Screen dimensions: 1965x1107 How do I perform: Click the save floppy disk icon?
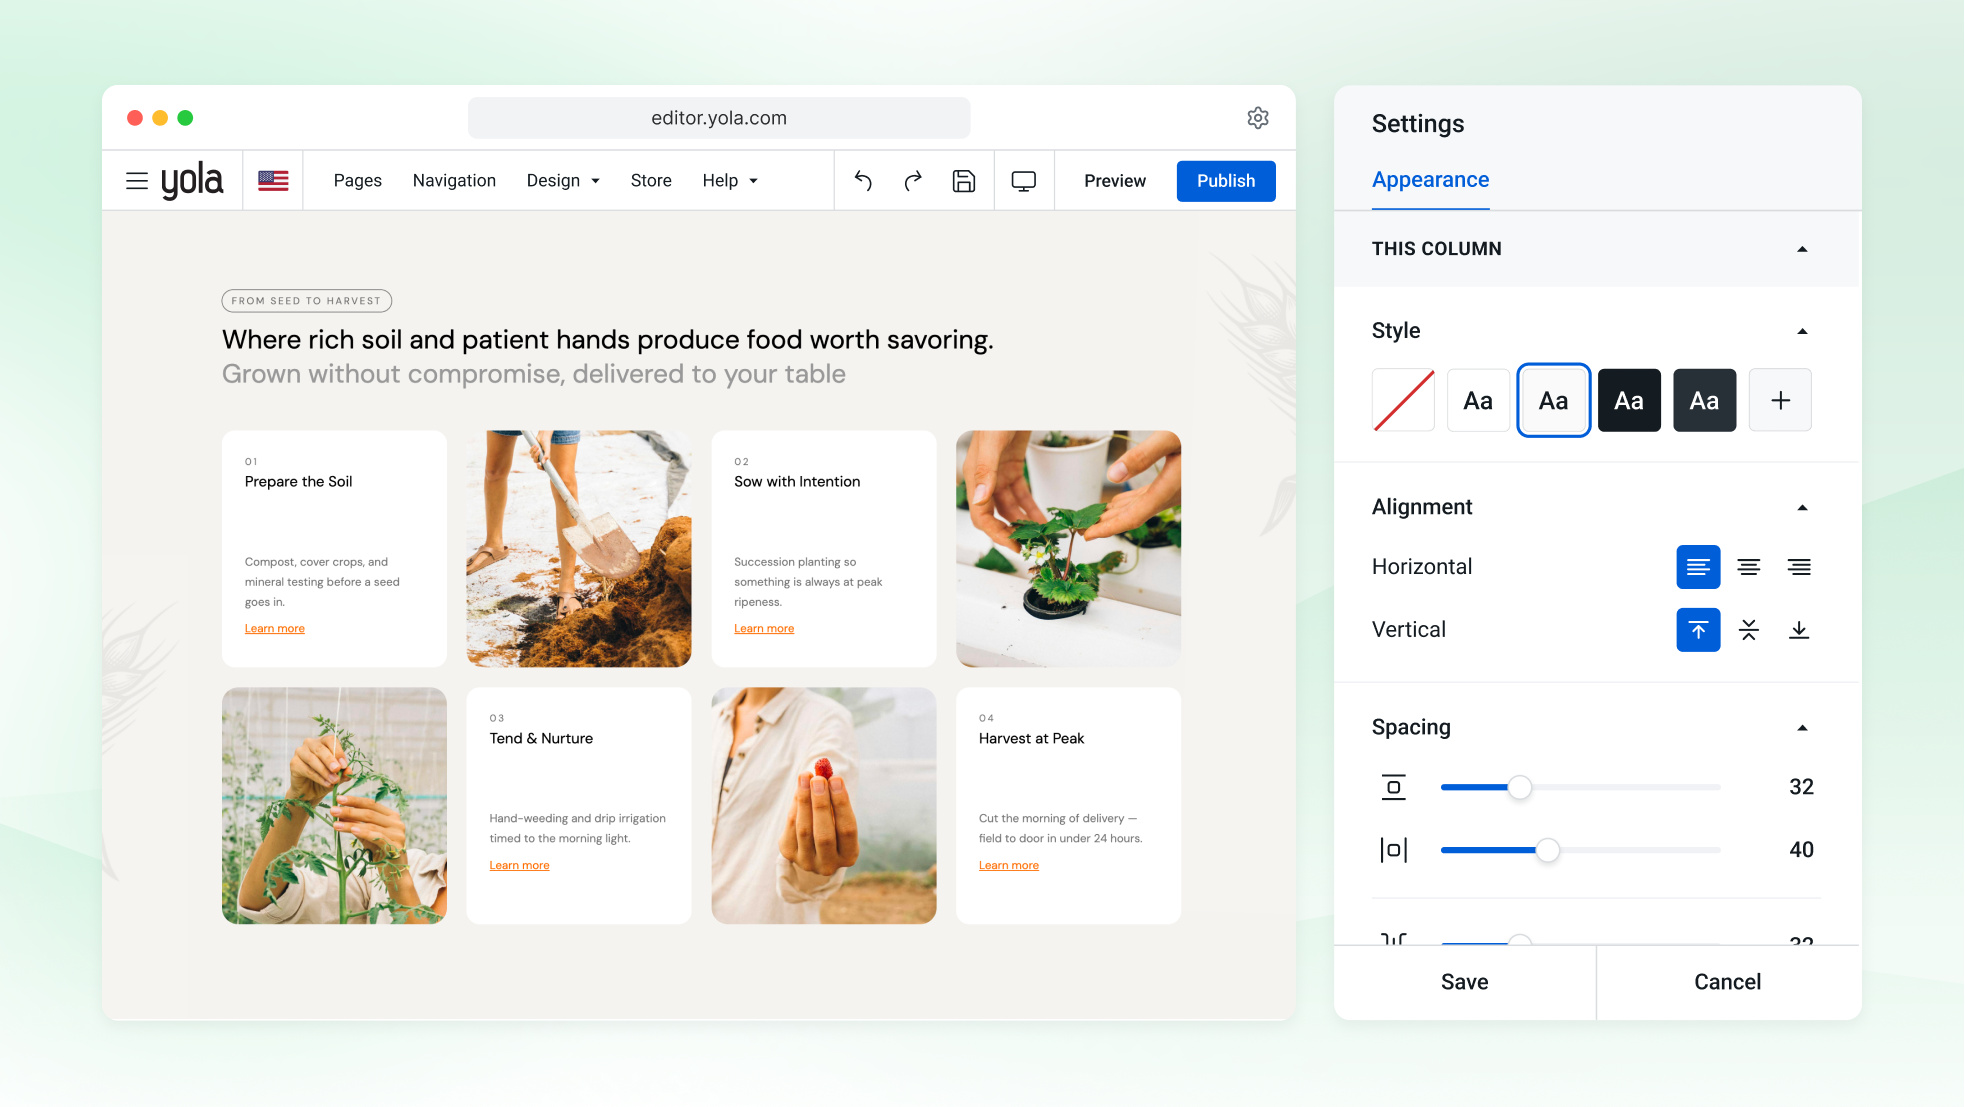coord(964,181)
